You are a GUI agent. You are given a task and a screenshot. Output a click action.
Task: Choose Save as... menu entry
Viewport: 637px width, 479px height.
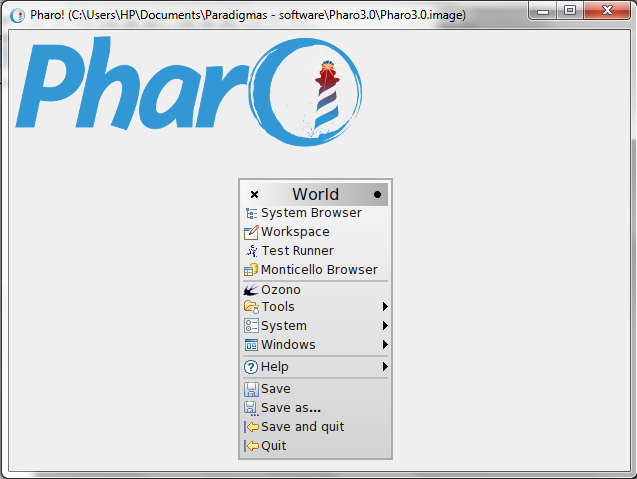315,408
